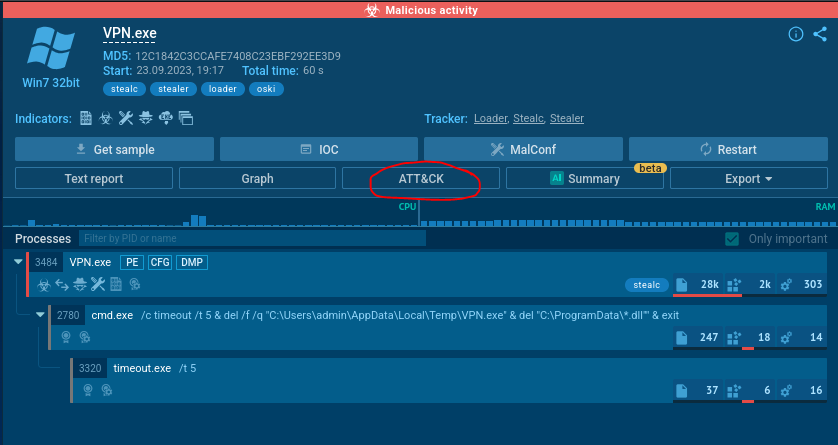The width and height of the screenshot is (838, 445).
Task: Collapse the VPN.exe process tree
Action: [x=18, y=262]
